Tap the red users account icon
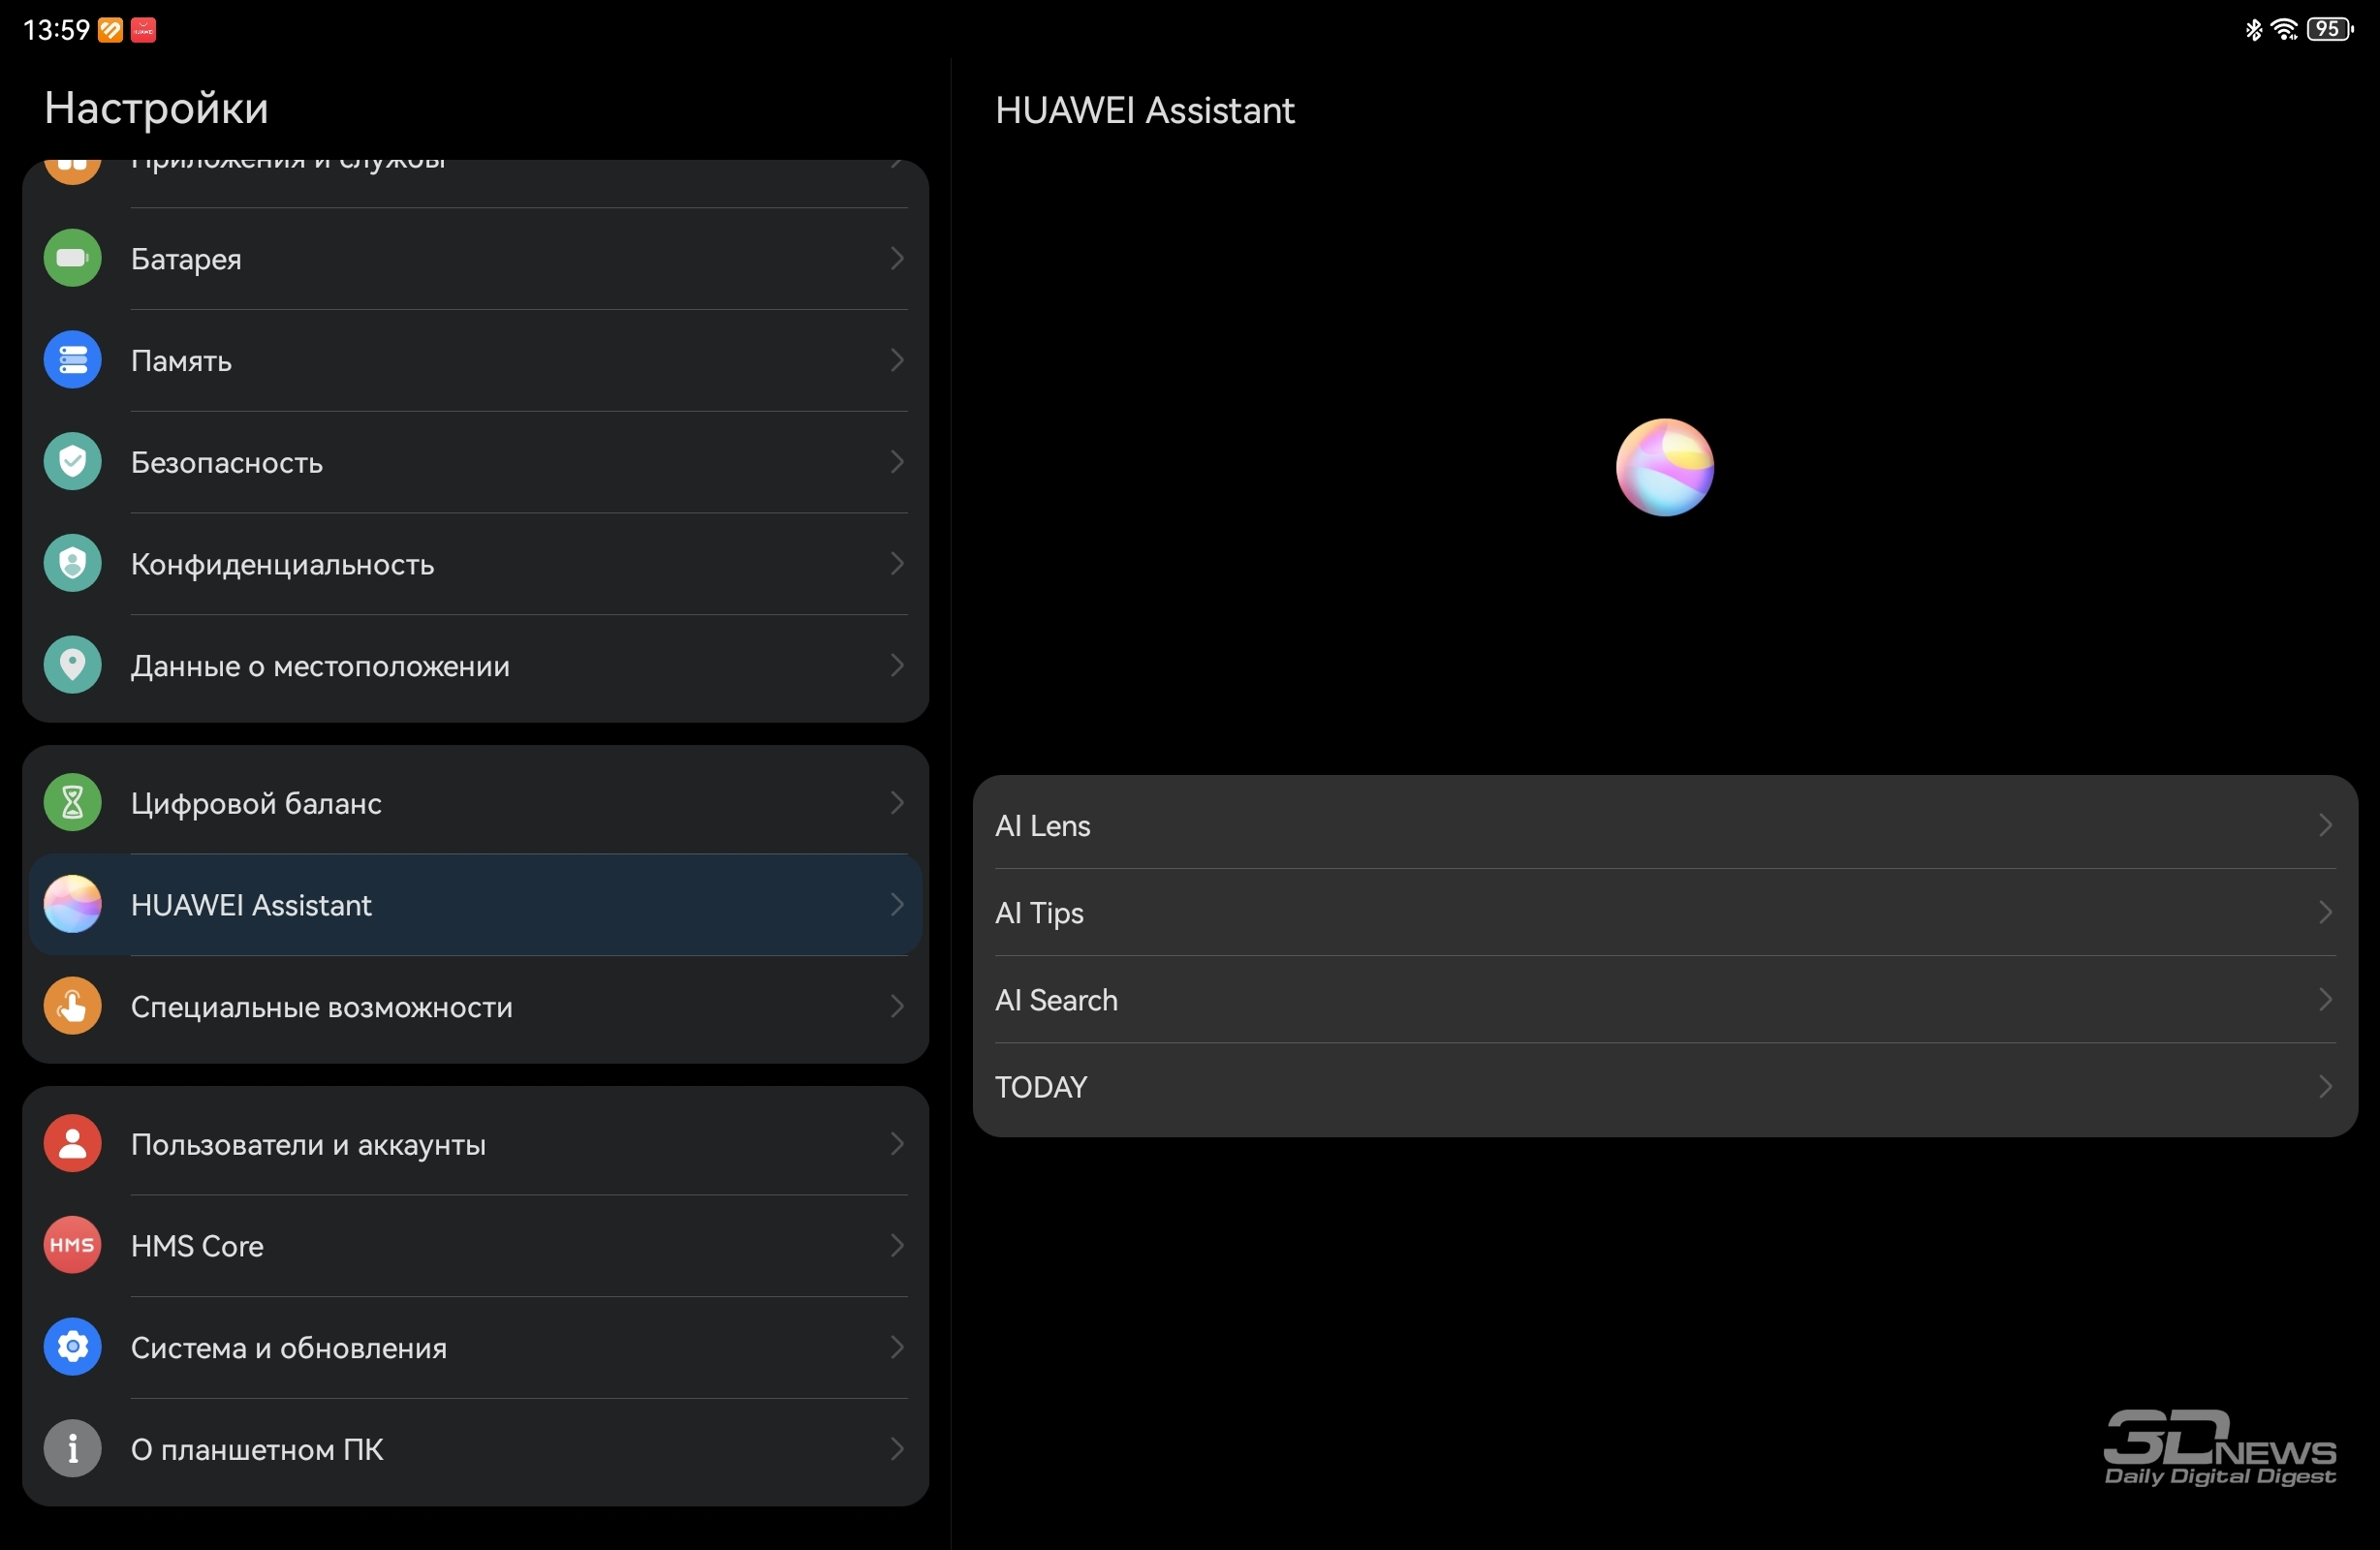This screenshot has width=2380, height=1550. click(x=72, y=1144)
